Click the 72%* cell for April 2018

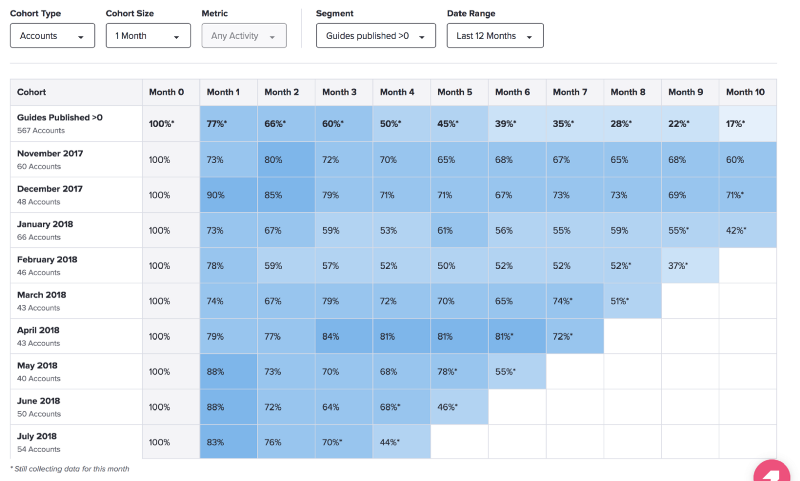[575, 336]
